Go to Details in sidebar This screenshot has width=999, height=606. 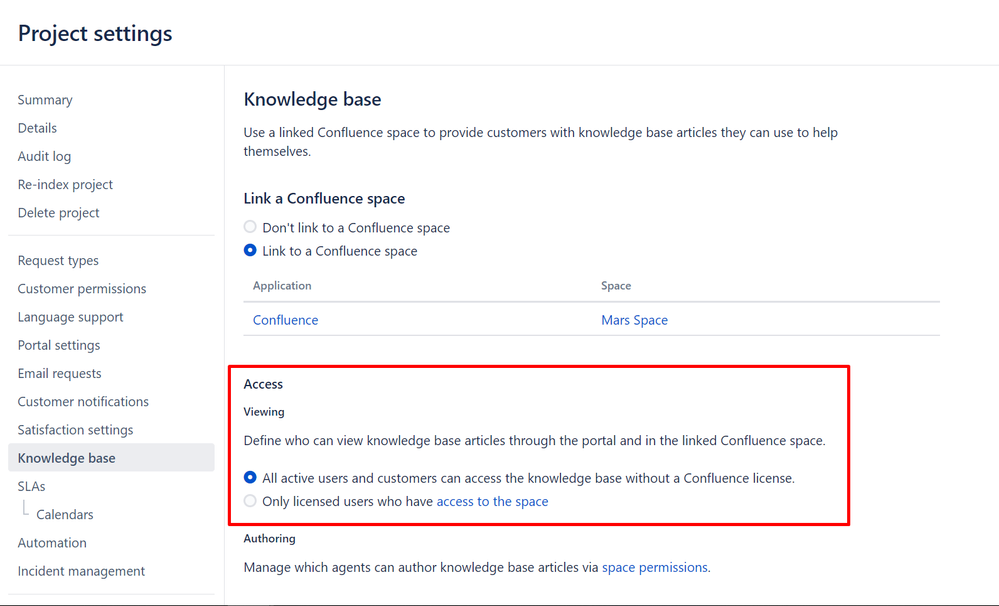pos(37,128)
